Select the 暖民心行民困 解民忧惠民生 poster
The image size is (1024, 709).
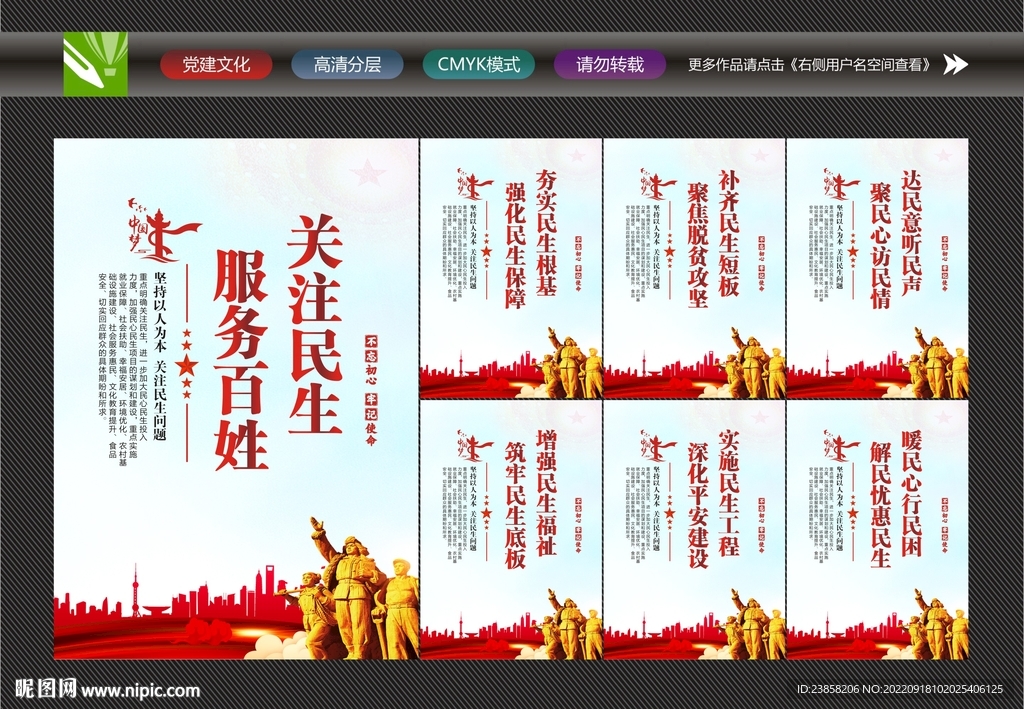point(877,530)
